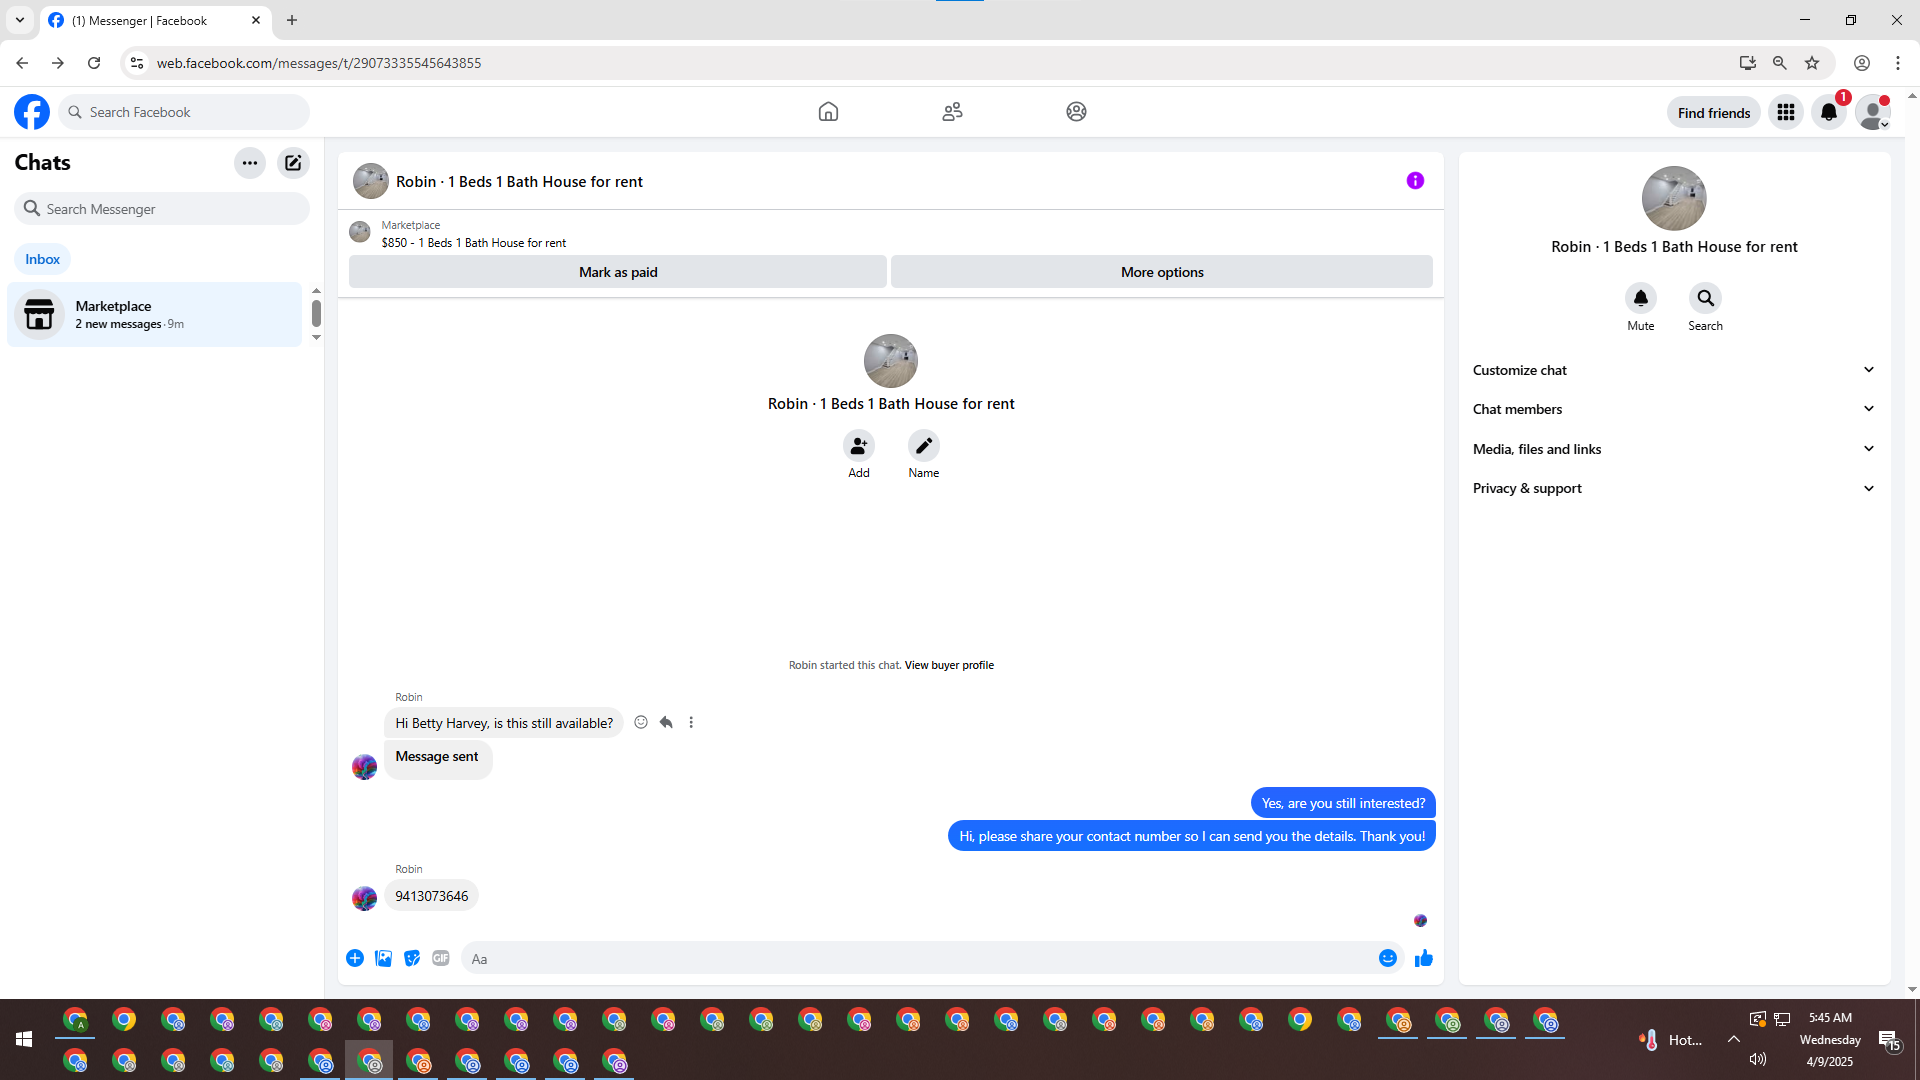
Task: Choose a GIF in the composer
Action: [x=441, y=958]
